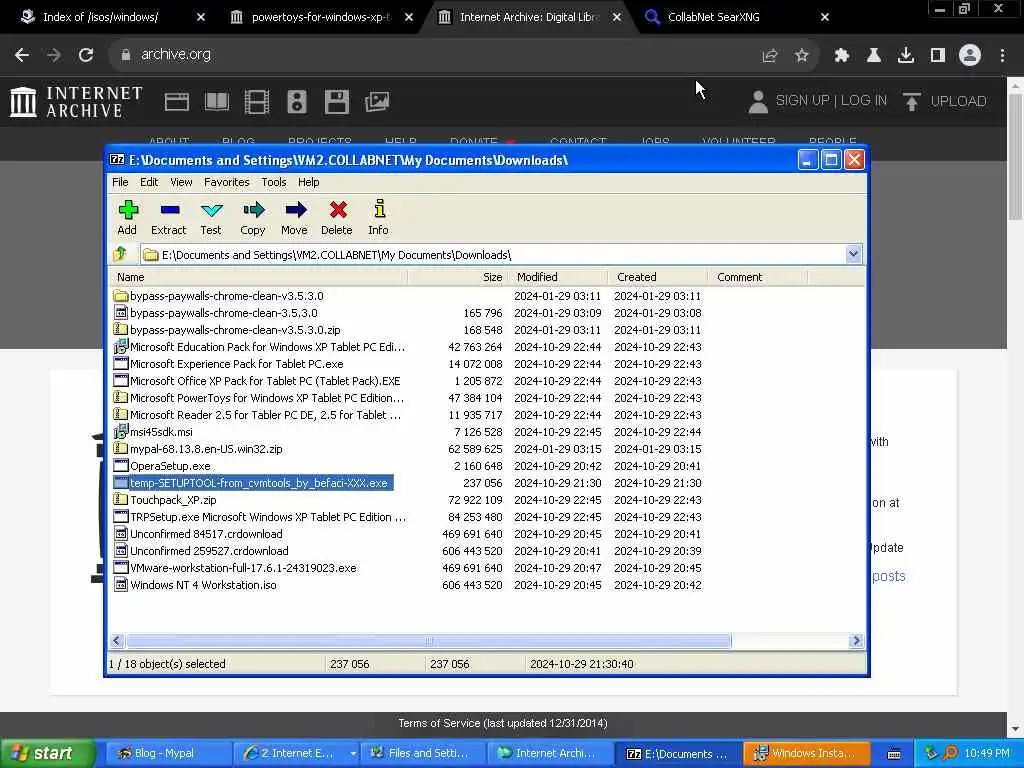1024x768 pixels.
Task: Expand the Internet Explorer taskbar group arrow
Action: pyautogui.click(x=353, y=753)
